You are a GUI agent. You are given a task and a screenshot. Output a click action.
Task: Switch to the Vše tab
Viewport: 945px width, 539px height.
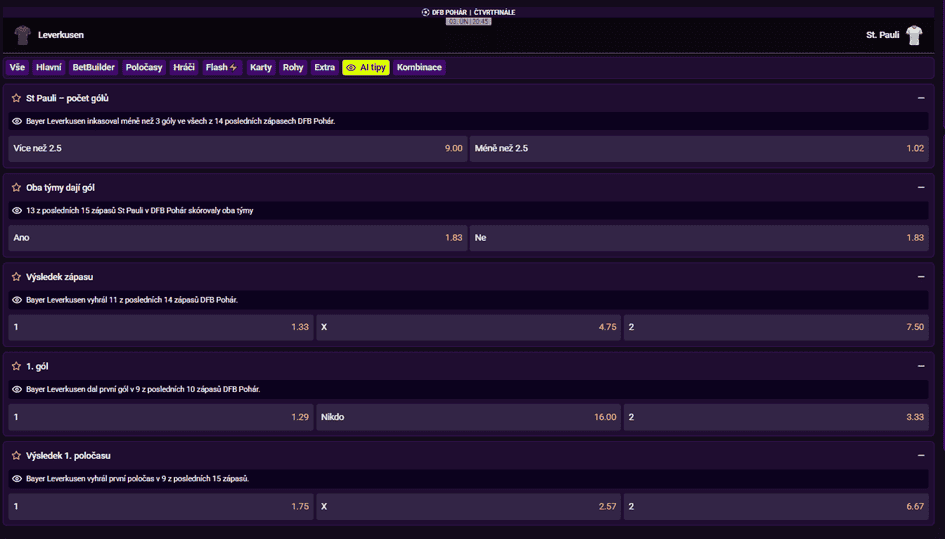tap(17, 68)
